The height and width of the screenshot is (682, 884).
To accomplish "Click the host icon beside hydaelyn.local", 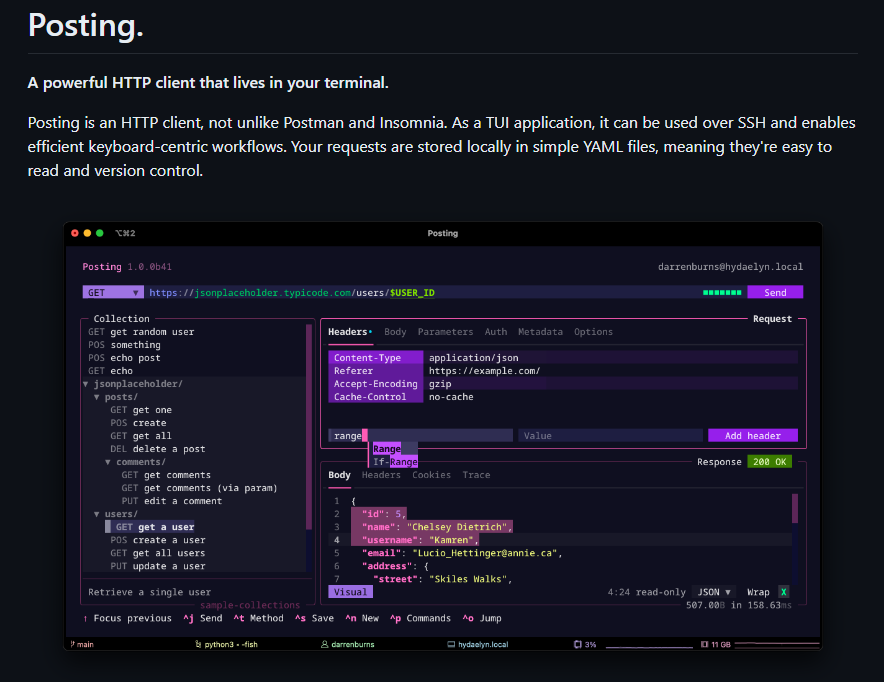I will (x=451, y=644).
